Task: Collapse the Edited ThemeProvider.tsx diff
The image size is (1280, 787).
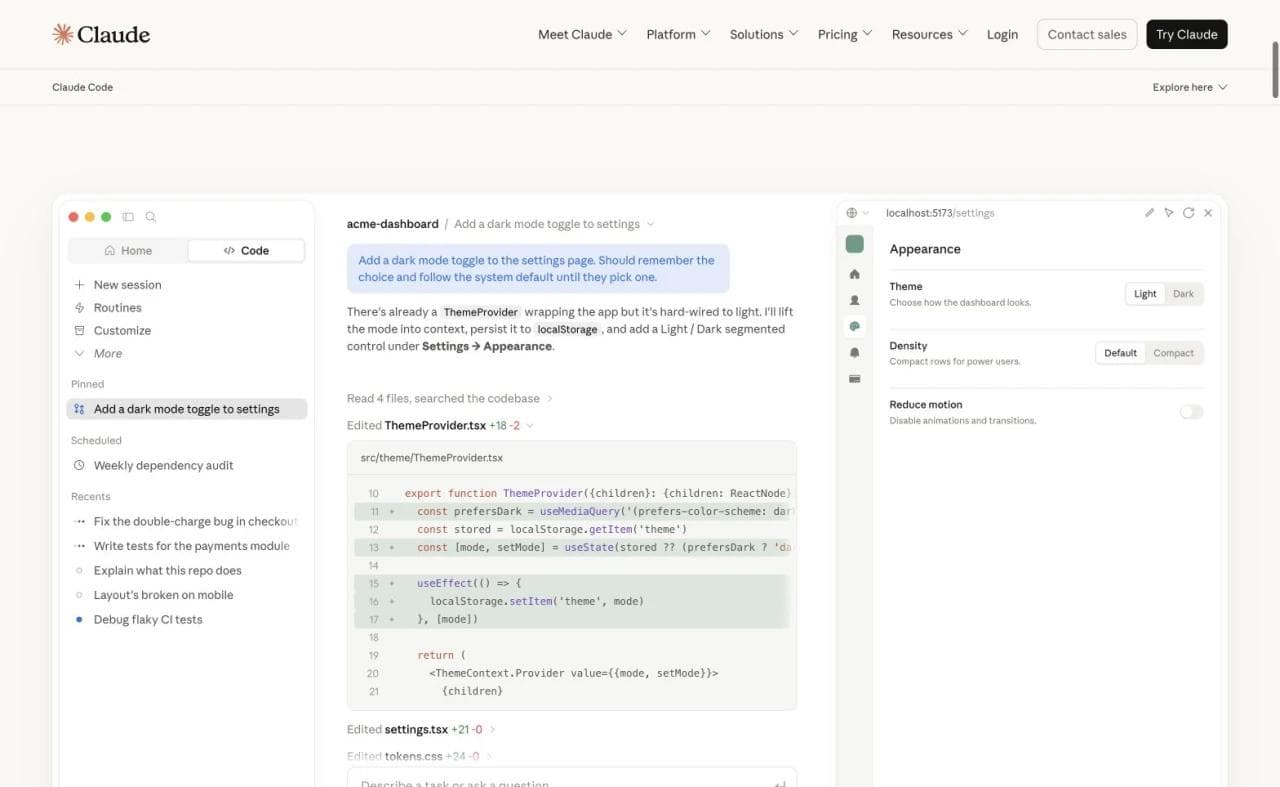Action: [x=440, y=426]
